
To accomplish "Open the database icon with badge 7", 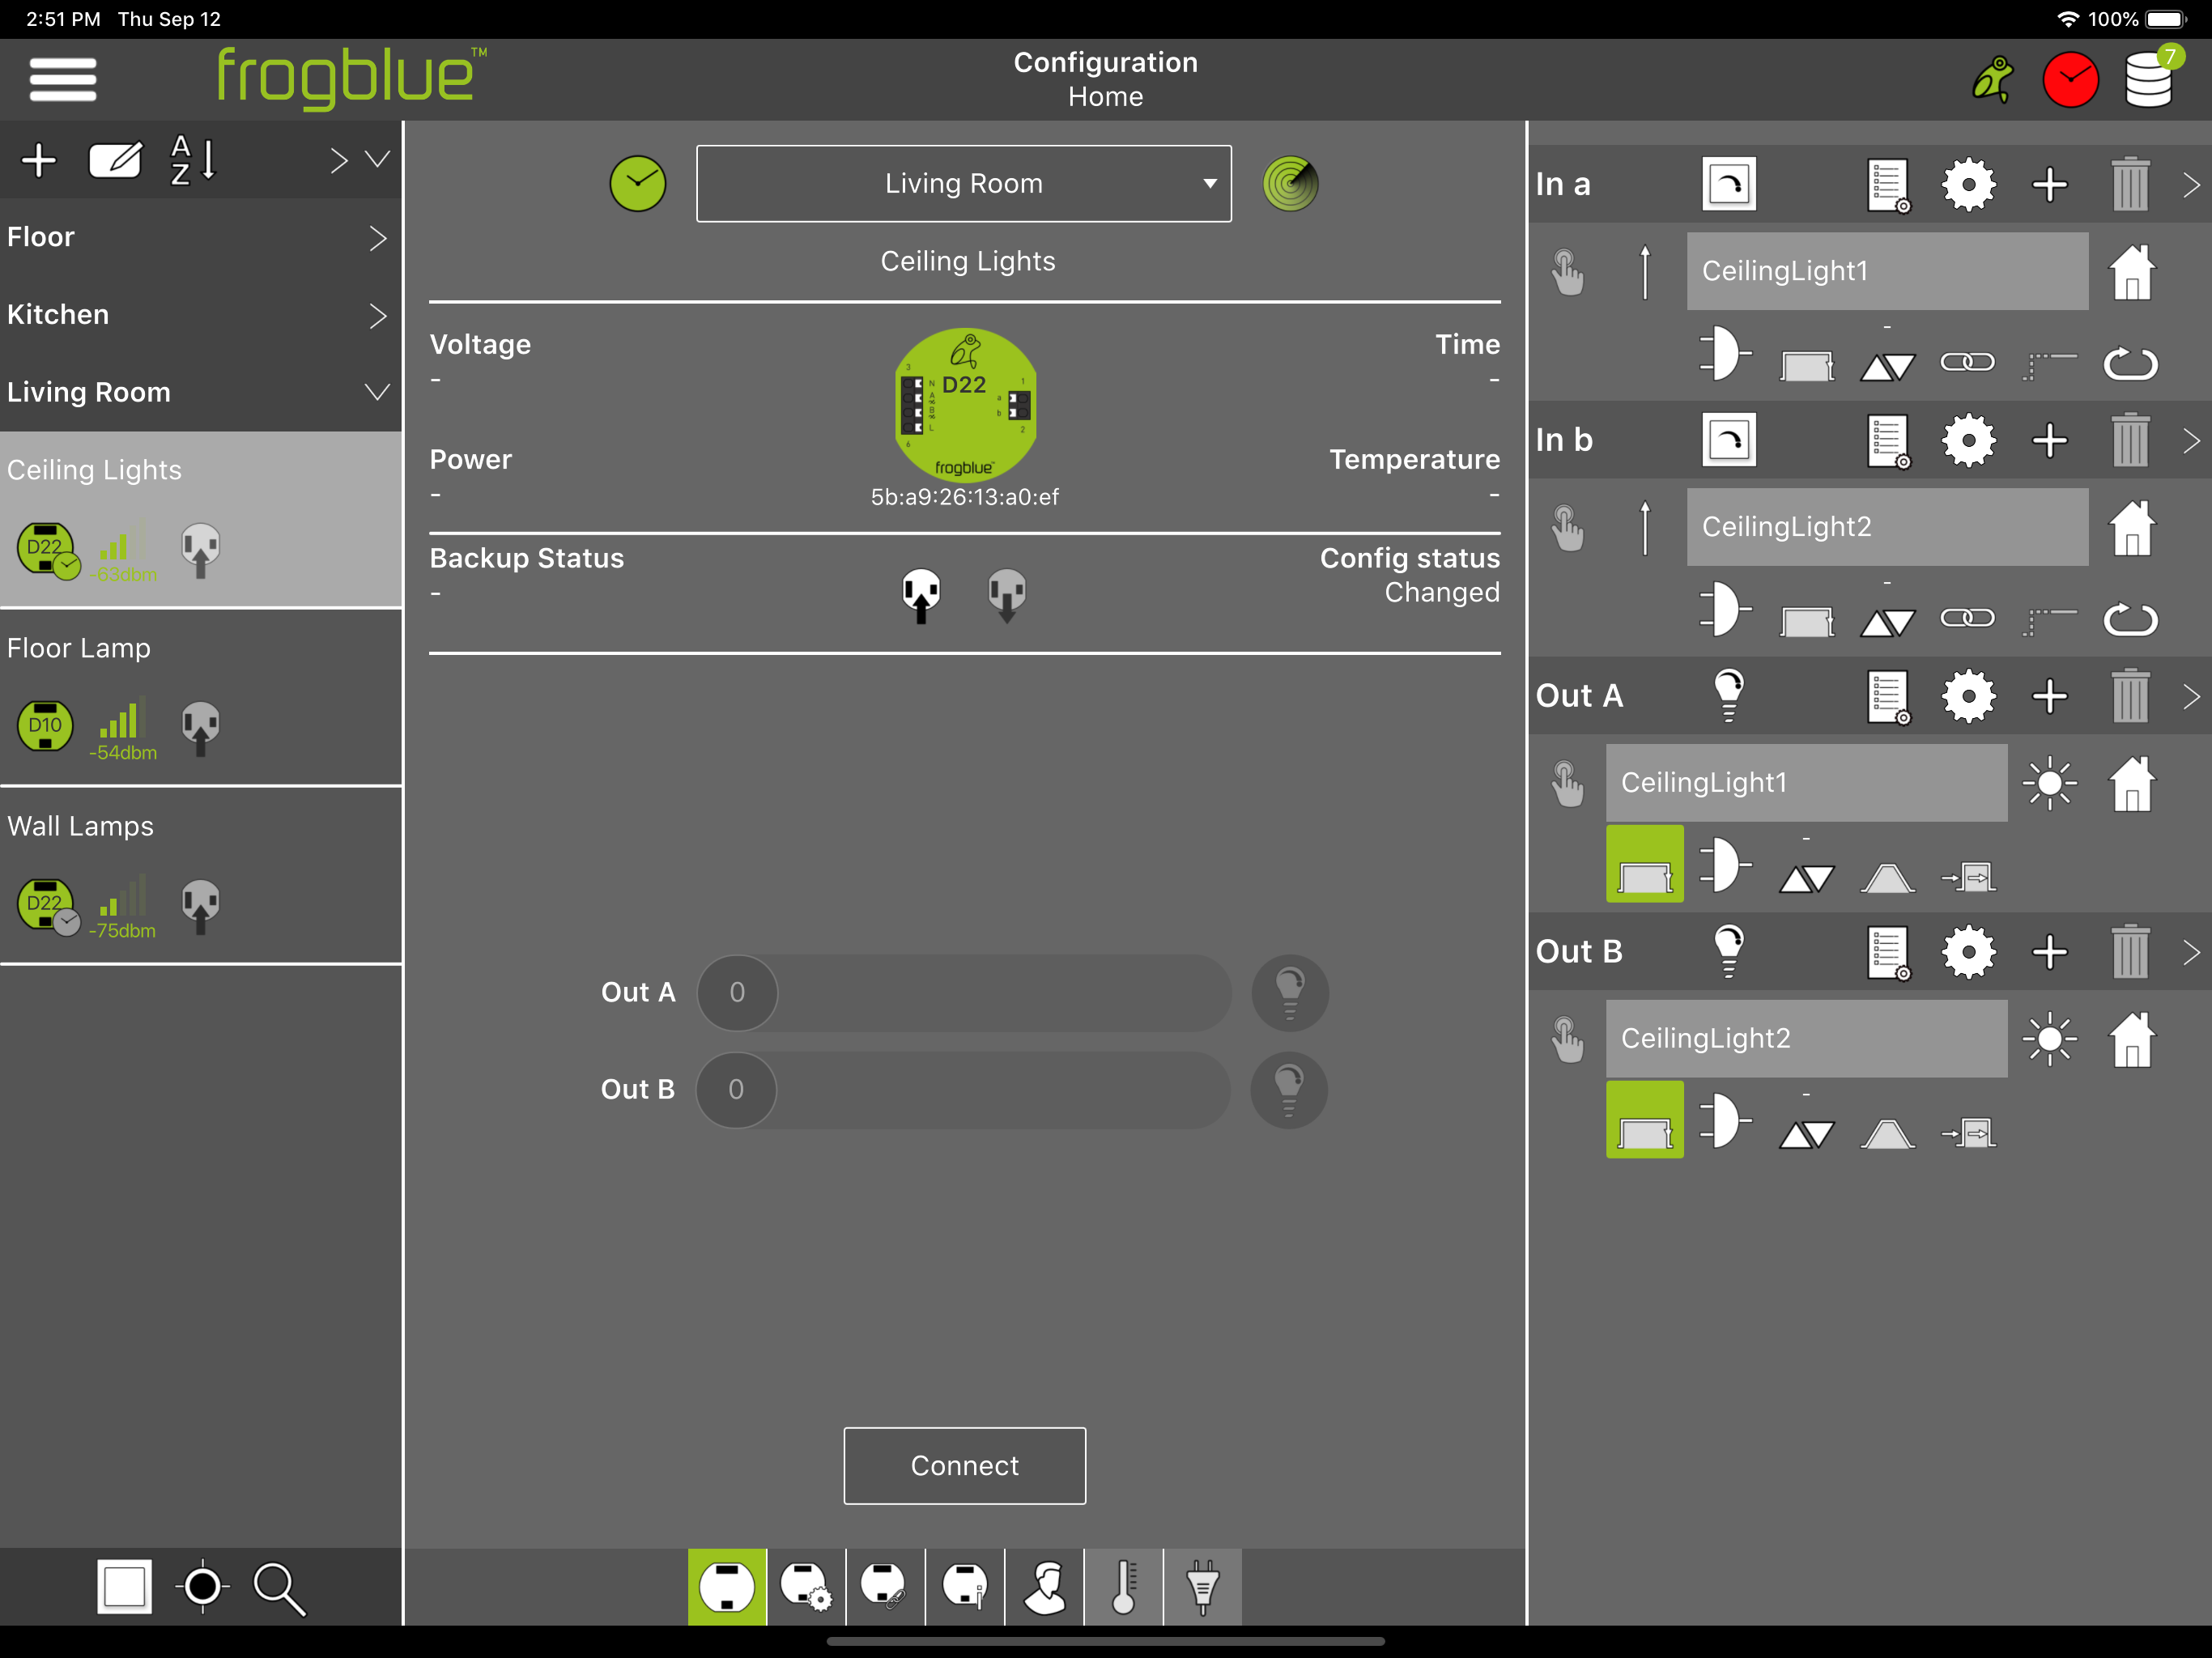I will pyautogui.click(x=2150, y=78).
